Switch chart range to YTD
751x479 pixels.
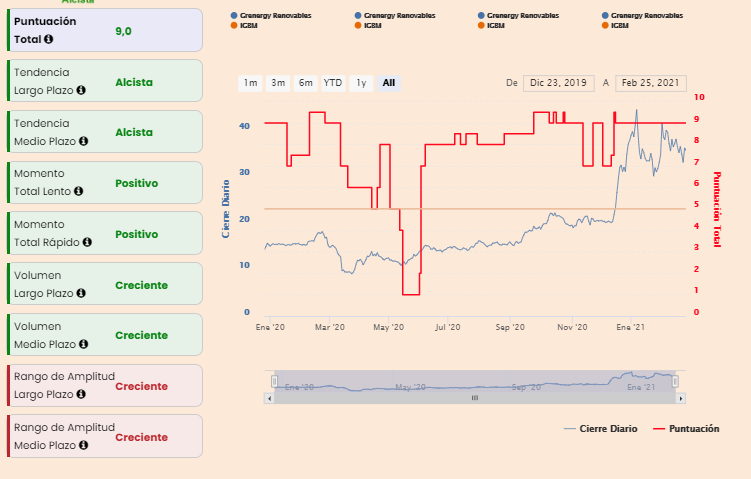333,83
